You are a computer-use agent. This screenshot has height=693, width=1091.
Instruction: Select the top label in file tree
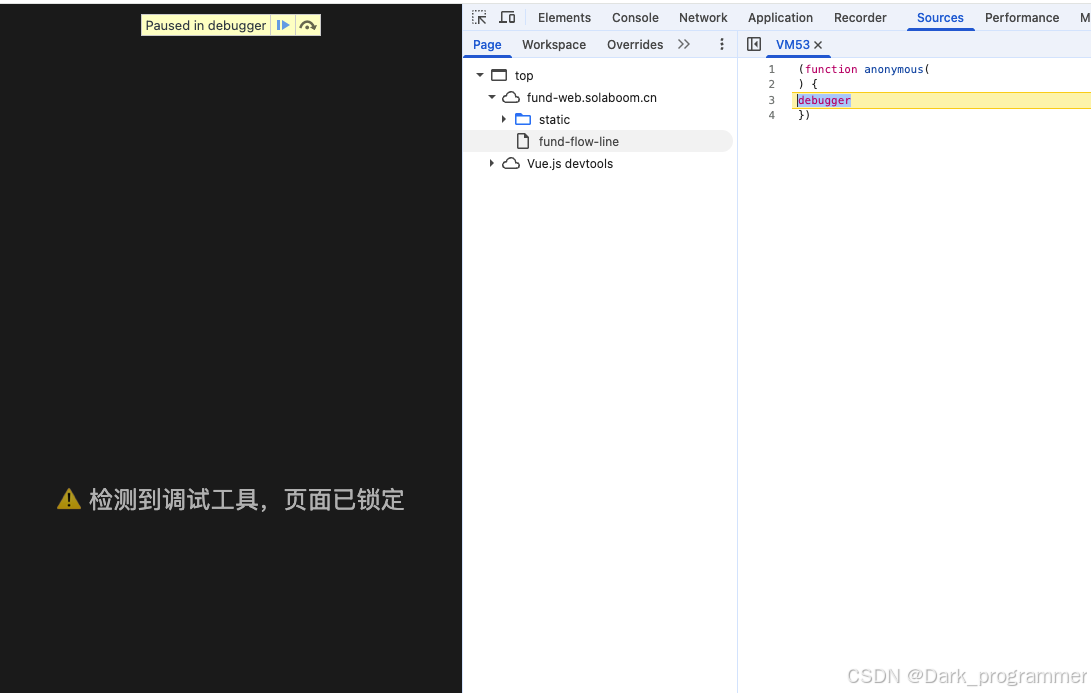pos(524,75)
